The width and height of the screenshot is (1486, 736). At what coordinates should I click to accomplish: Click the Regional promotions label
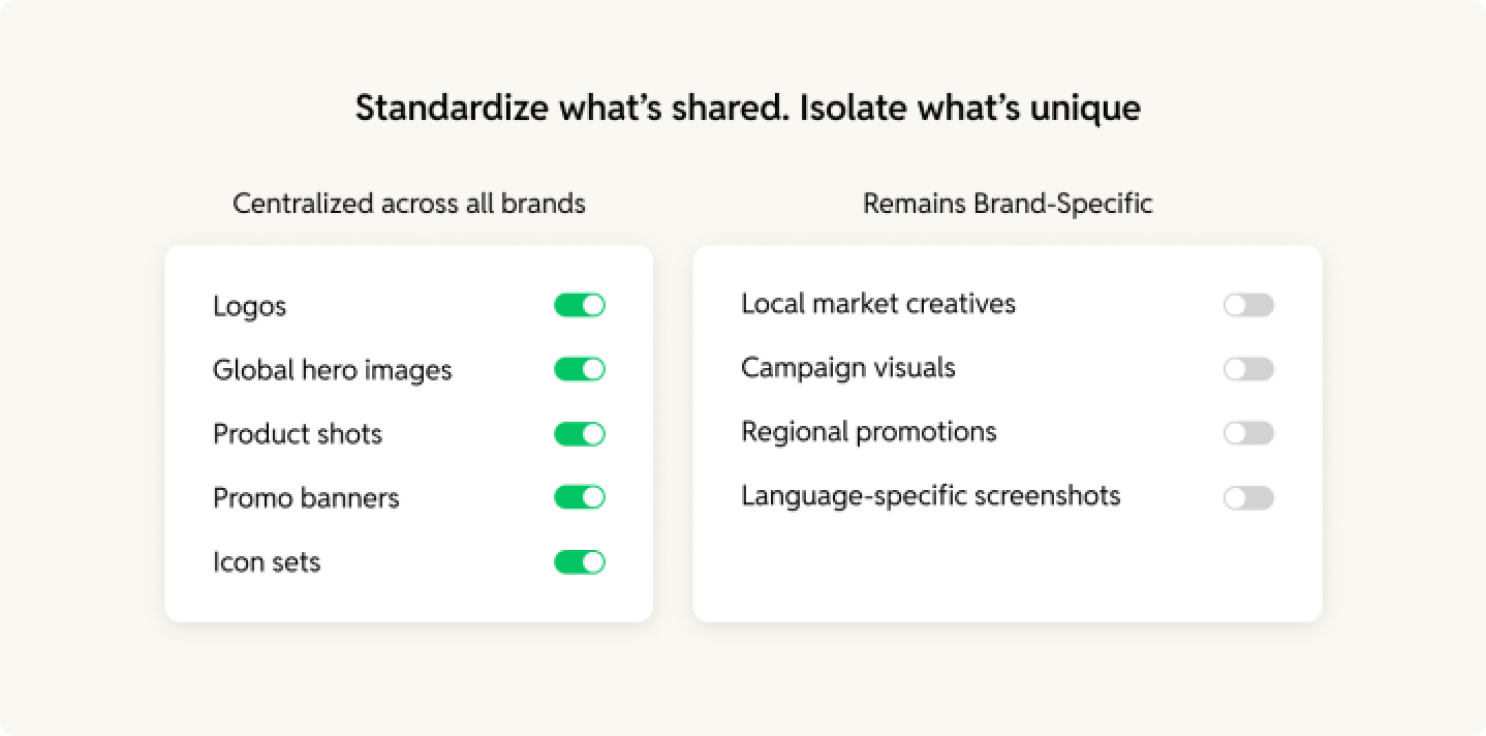(869, 432)
